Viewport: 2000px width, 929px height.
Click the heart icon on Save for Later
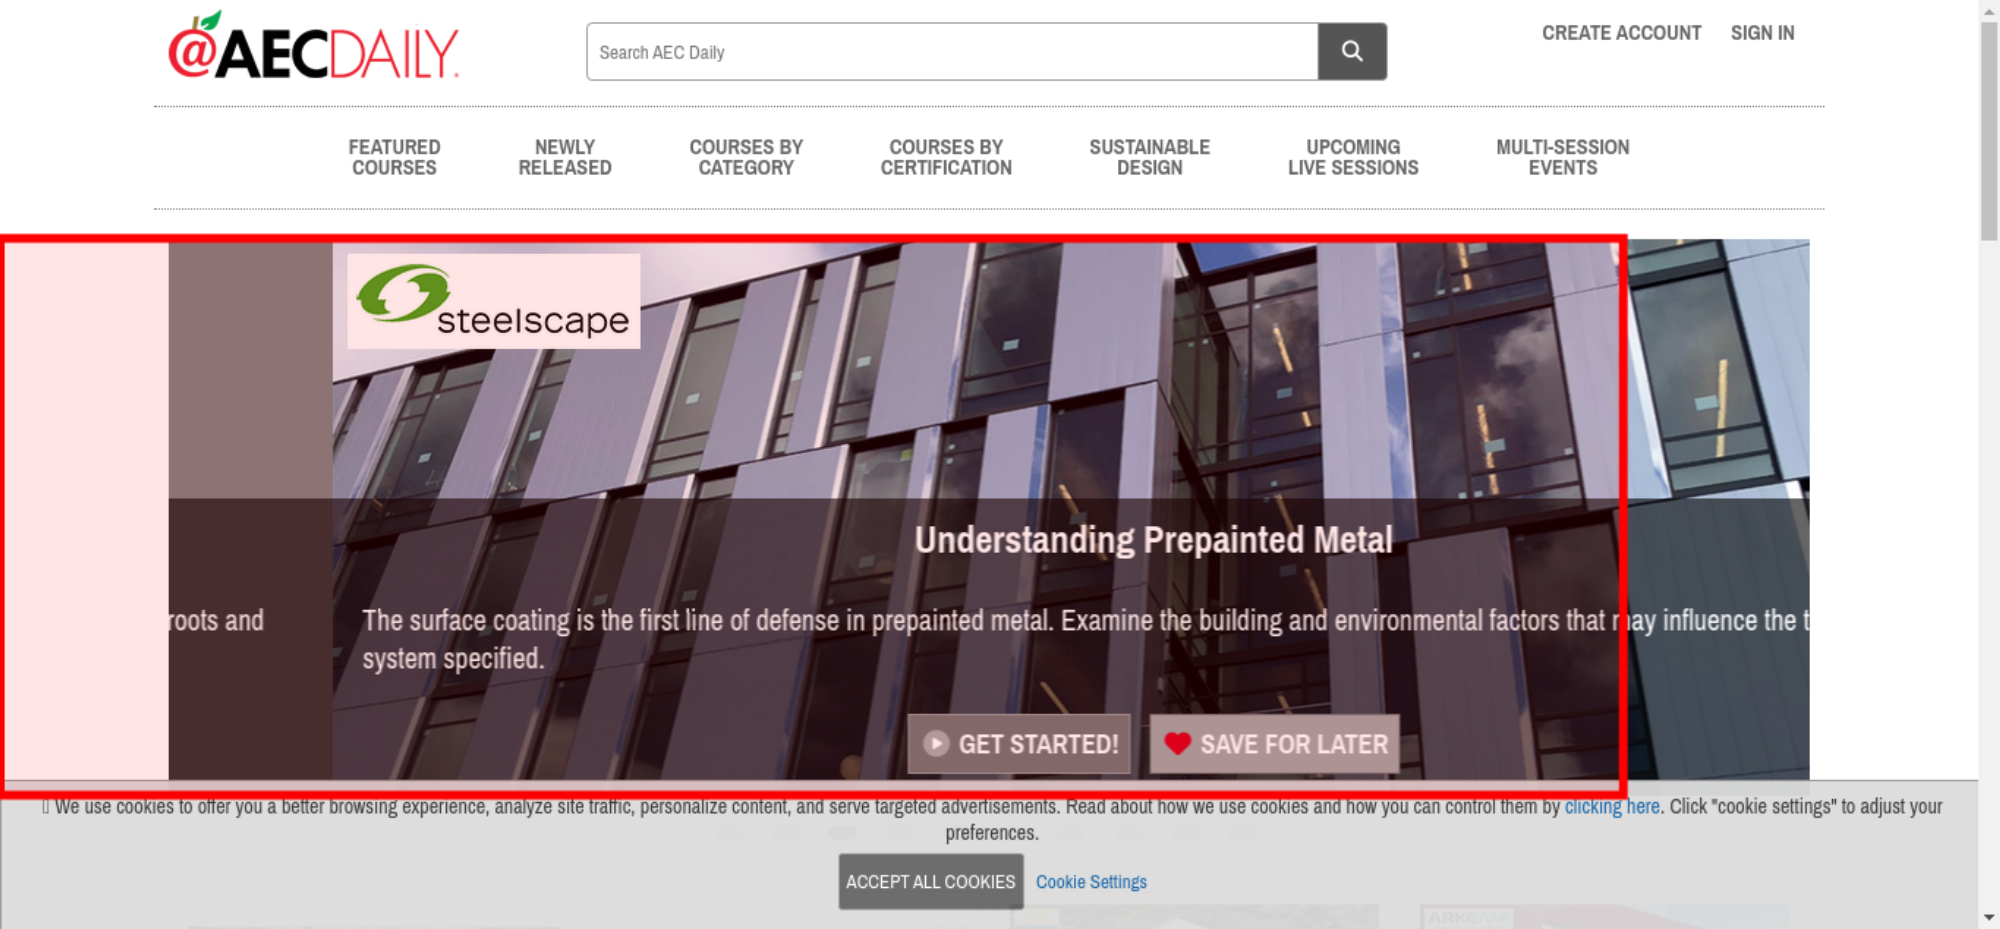pyautogui.click(x=1177, y=744)
